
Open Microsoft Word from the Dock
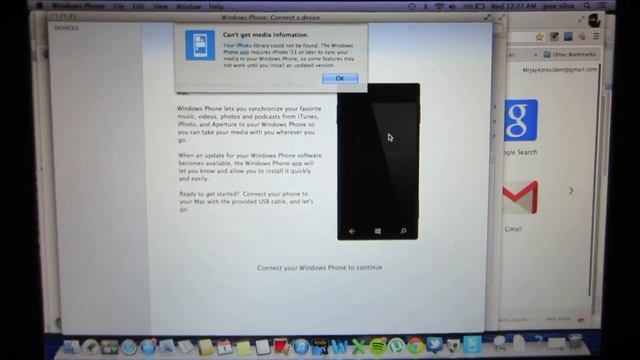click(339, 347)
